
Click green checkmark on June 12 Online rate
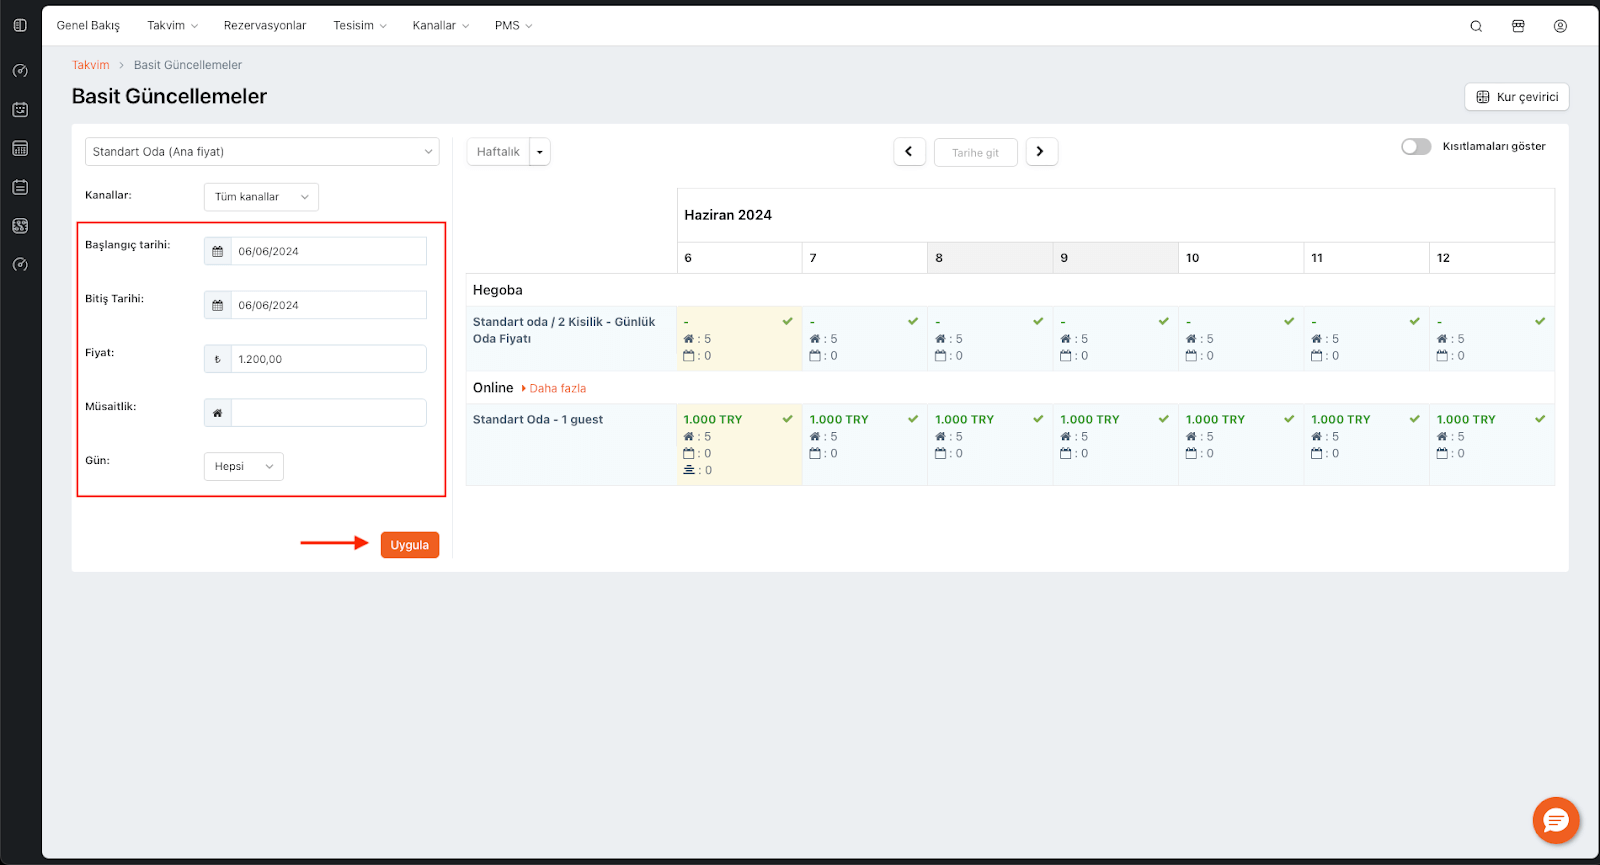click(x=1540, y=419)
